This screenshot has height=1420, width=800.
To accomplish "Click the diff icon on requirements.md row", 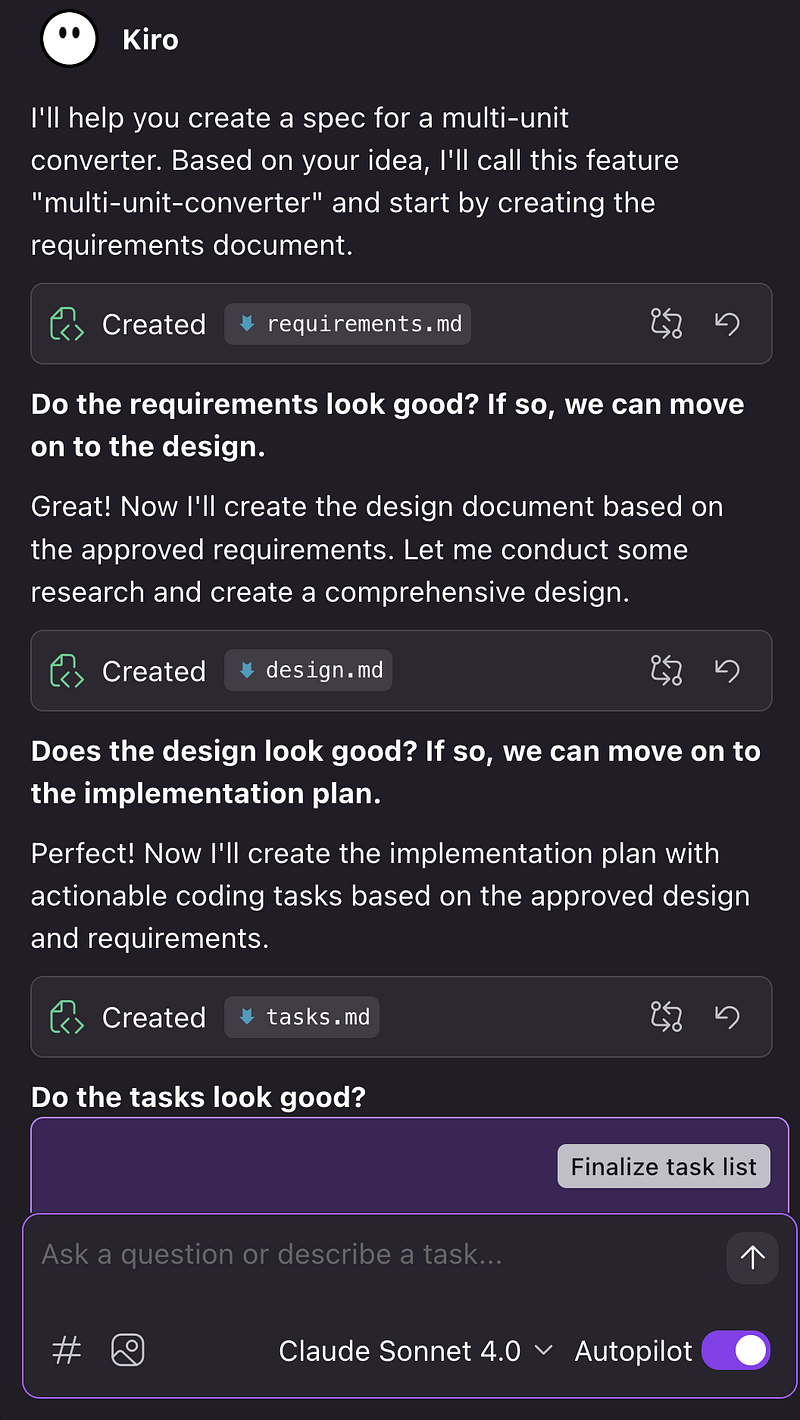I will point(666,323).
